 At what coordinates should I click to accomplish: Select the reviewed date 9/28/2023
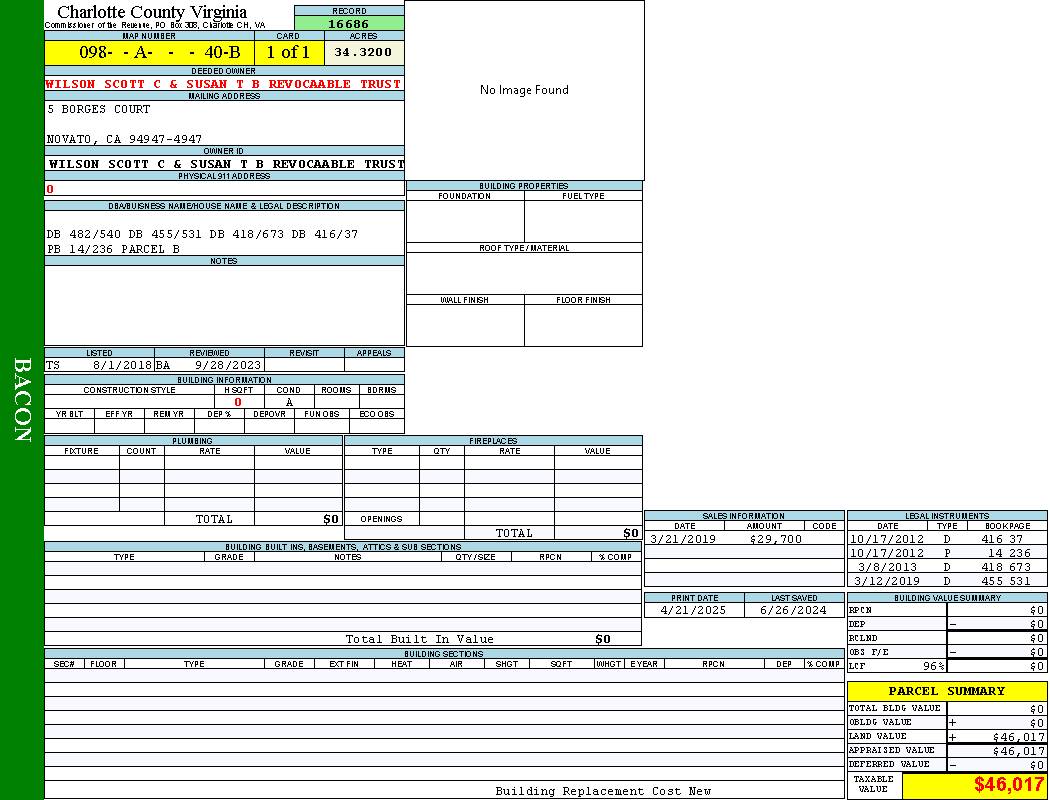227,366
